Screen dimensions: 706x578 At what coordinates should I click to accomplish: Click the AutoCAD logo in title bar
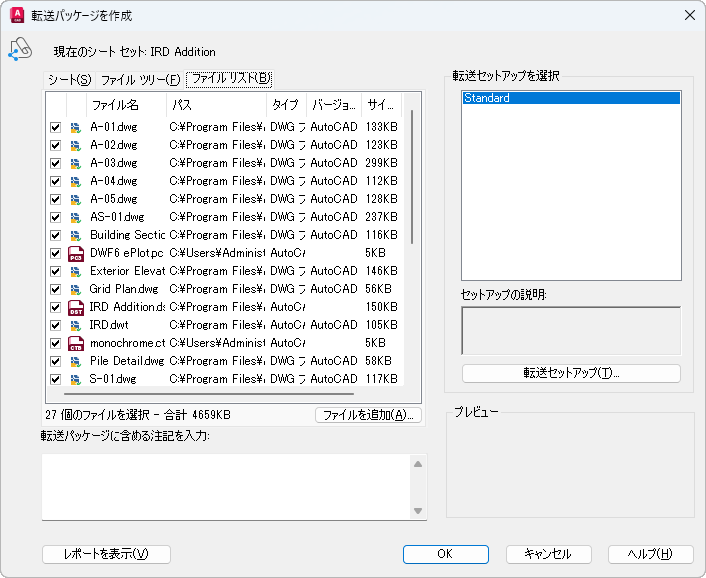(x=17, y=15)
